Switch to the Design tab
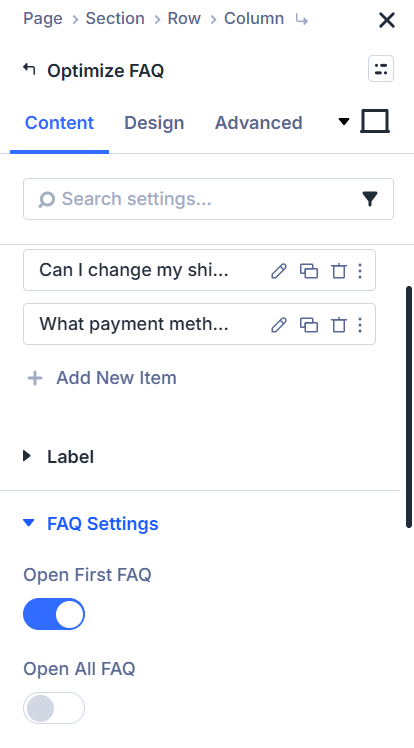This screenshot has height=748, width=414. [x=154, y=123]
